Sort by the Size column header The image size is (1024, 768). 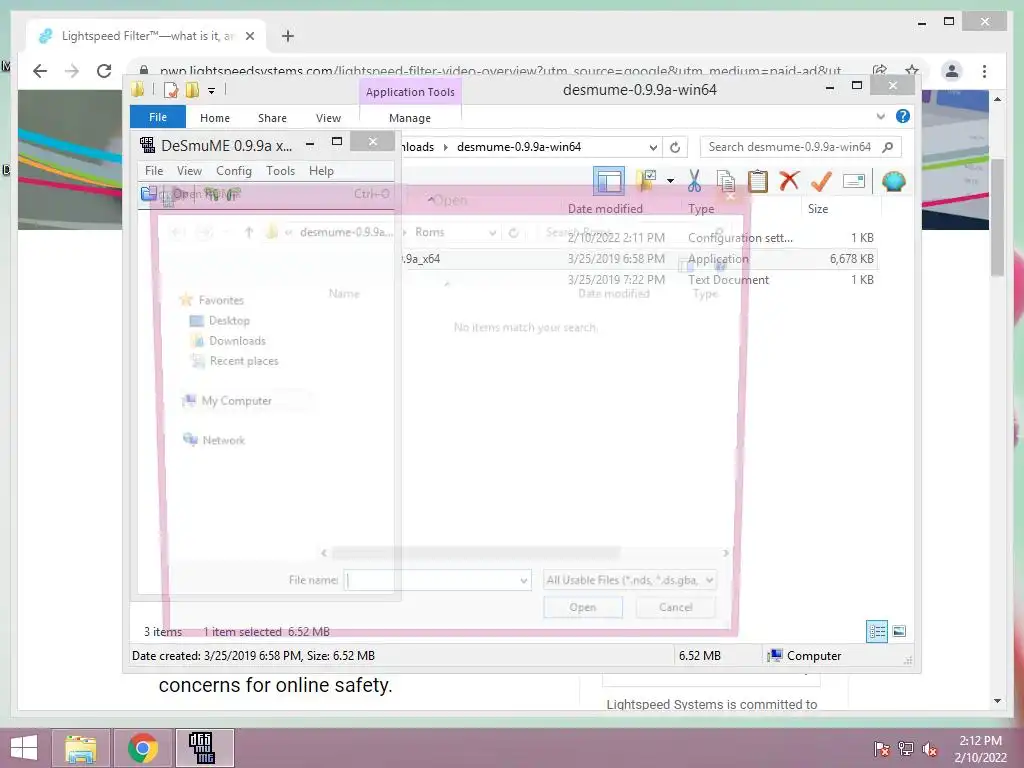(x=818, y=208)
